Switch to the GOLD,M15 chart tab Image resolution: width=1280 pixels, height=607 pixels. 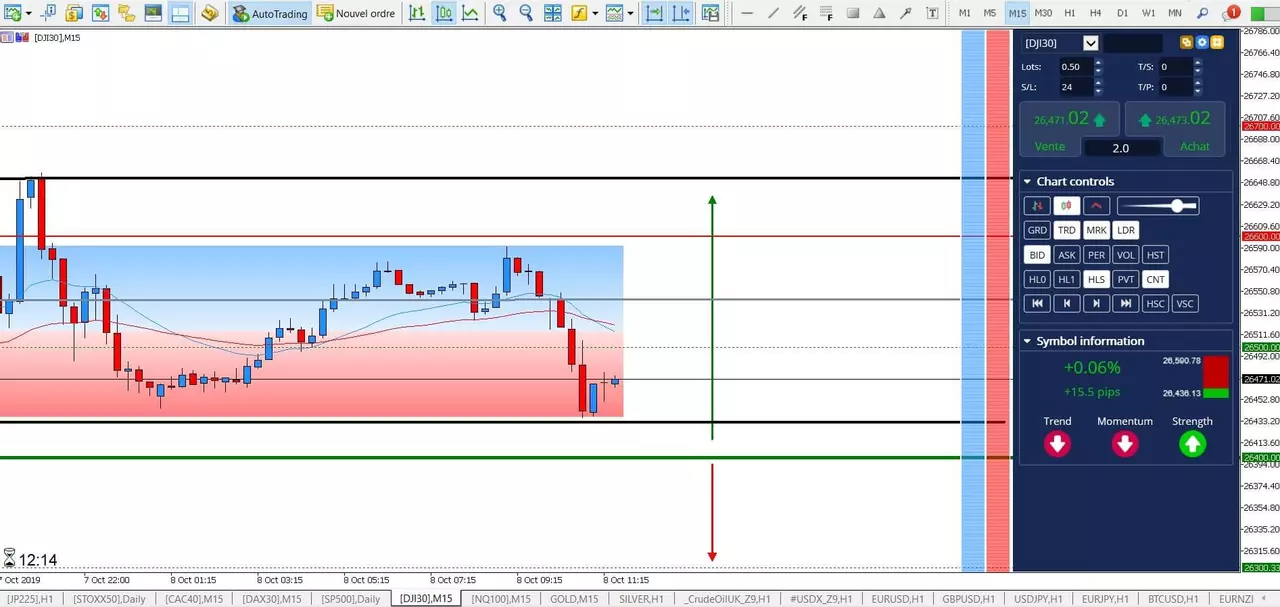tap(574, 599)
